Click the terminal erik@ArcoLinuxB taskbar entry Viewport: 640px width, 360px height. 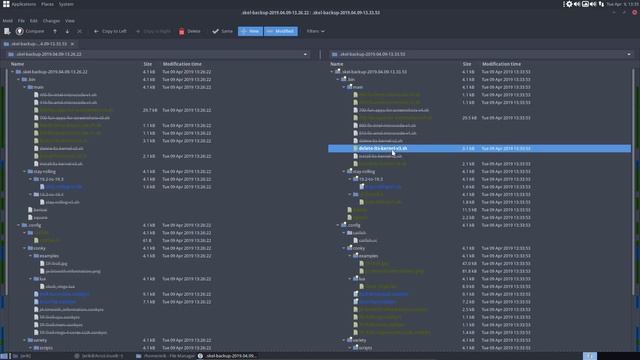click(x=98, y=356)
